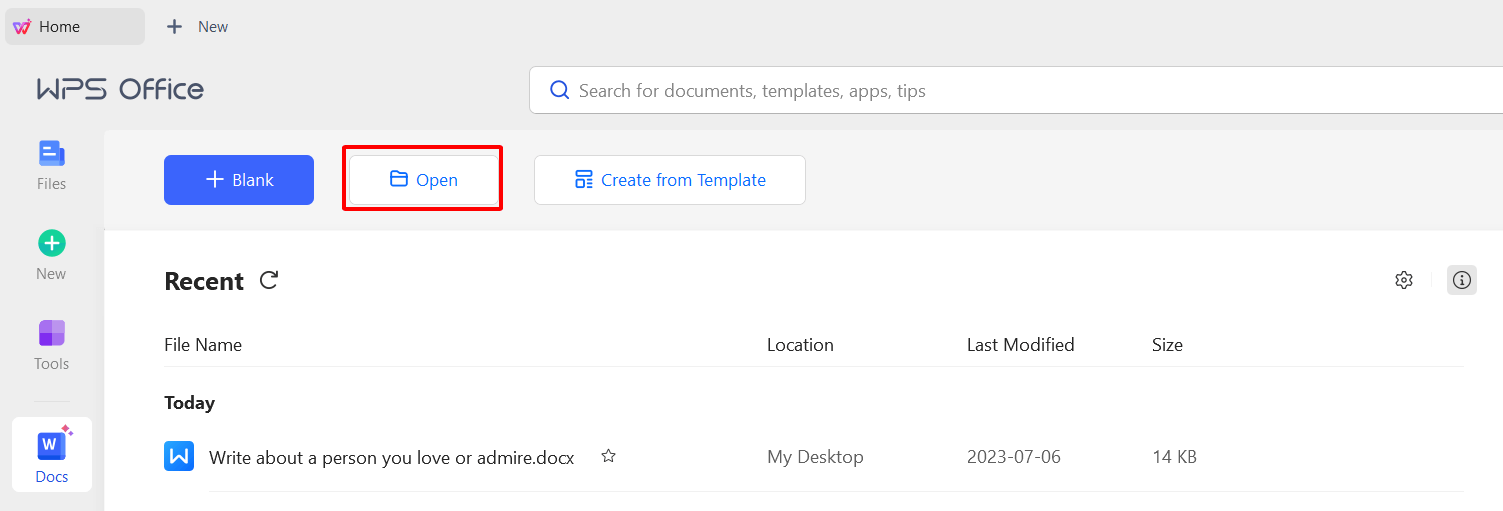Viewport: 1503px width, 511px height.
Task: Open the recent list settings gear
Action: pos(1404,280)
